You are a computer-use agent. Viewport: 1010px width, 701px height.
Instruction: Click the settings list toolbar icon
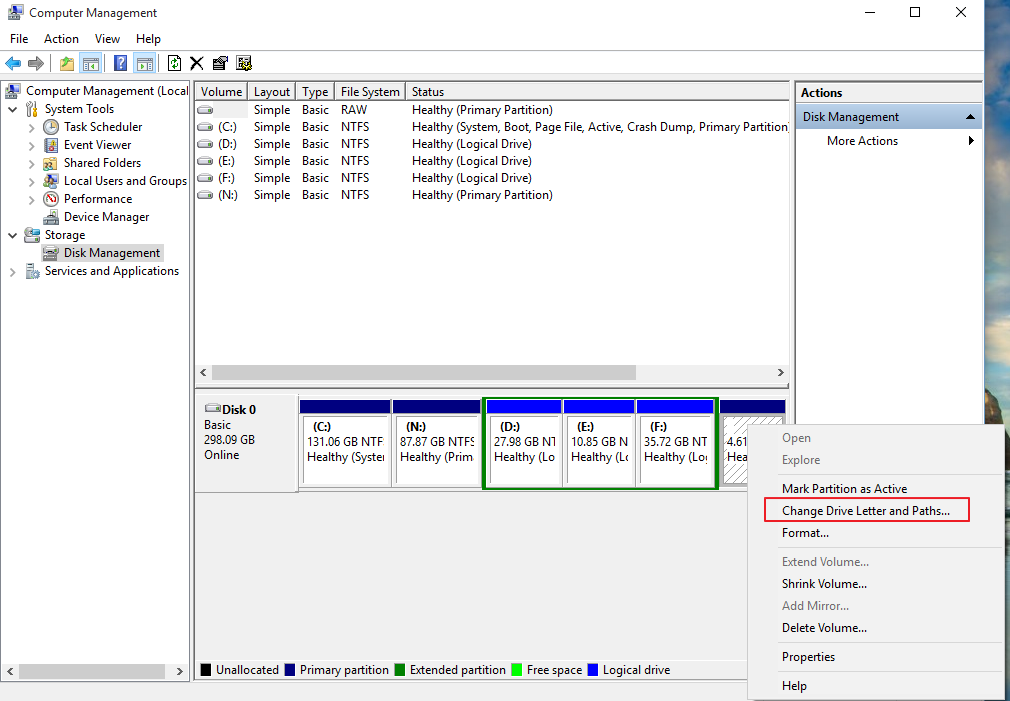(243, 63)
